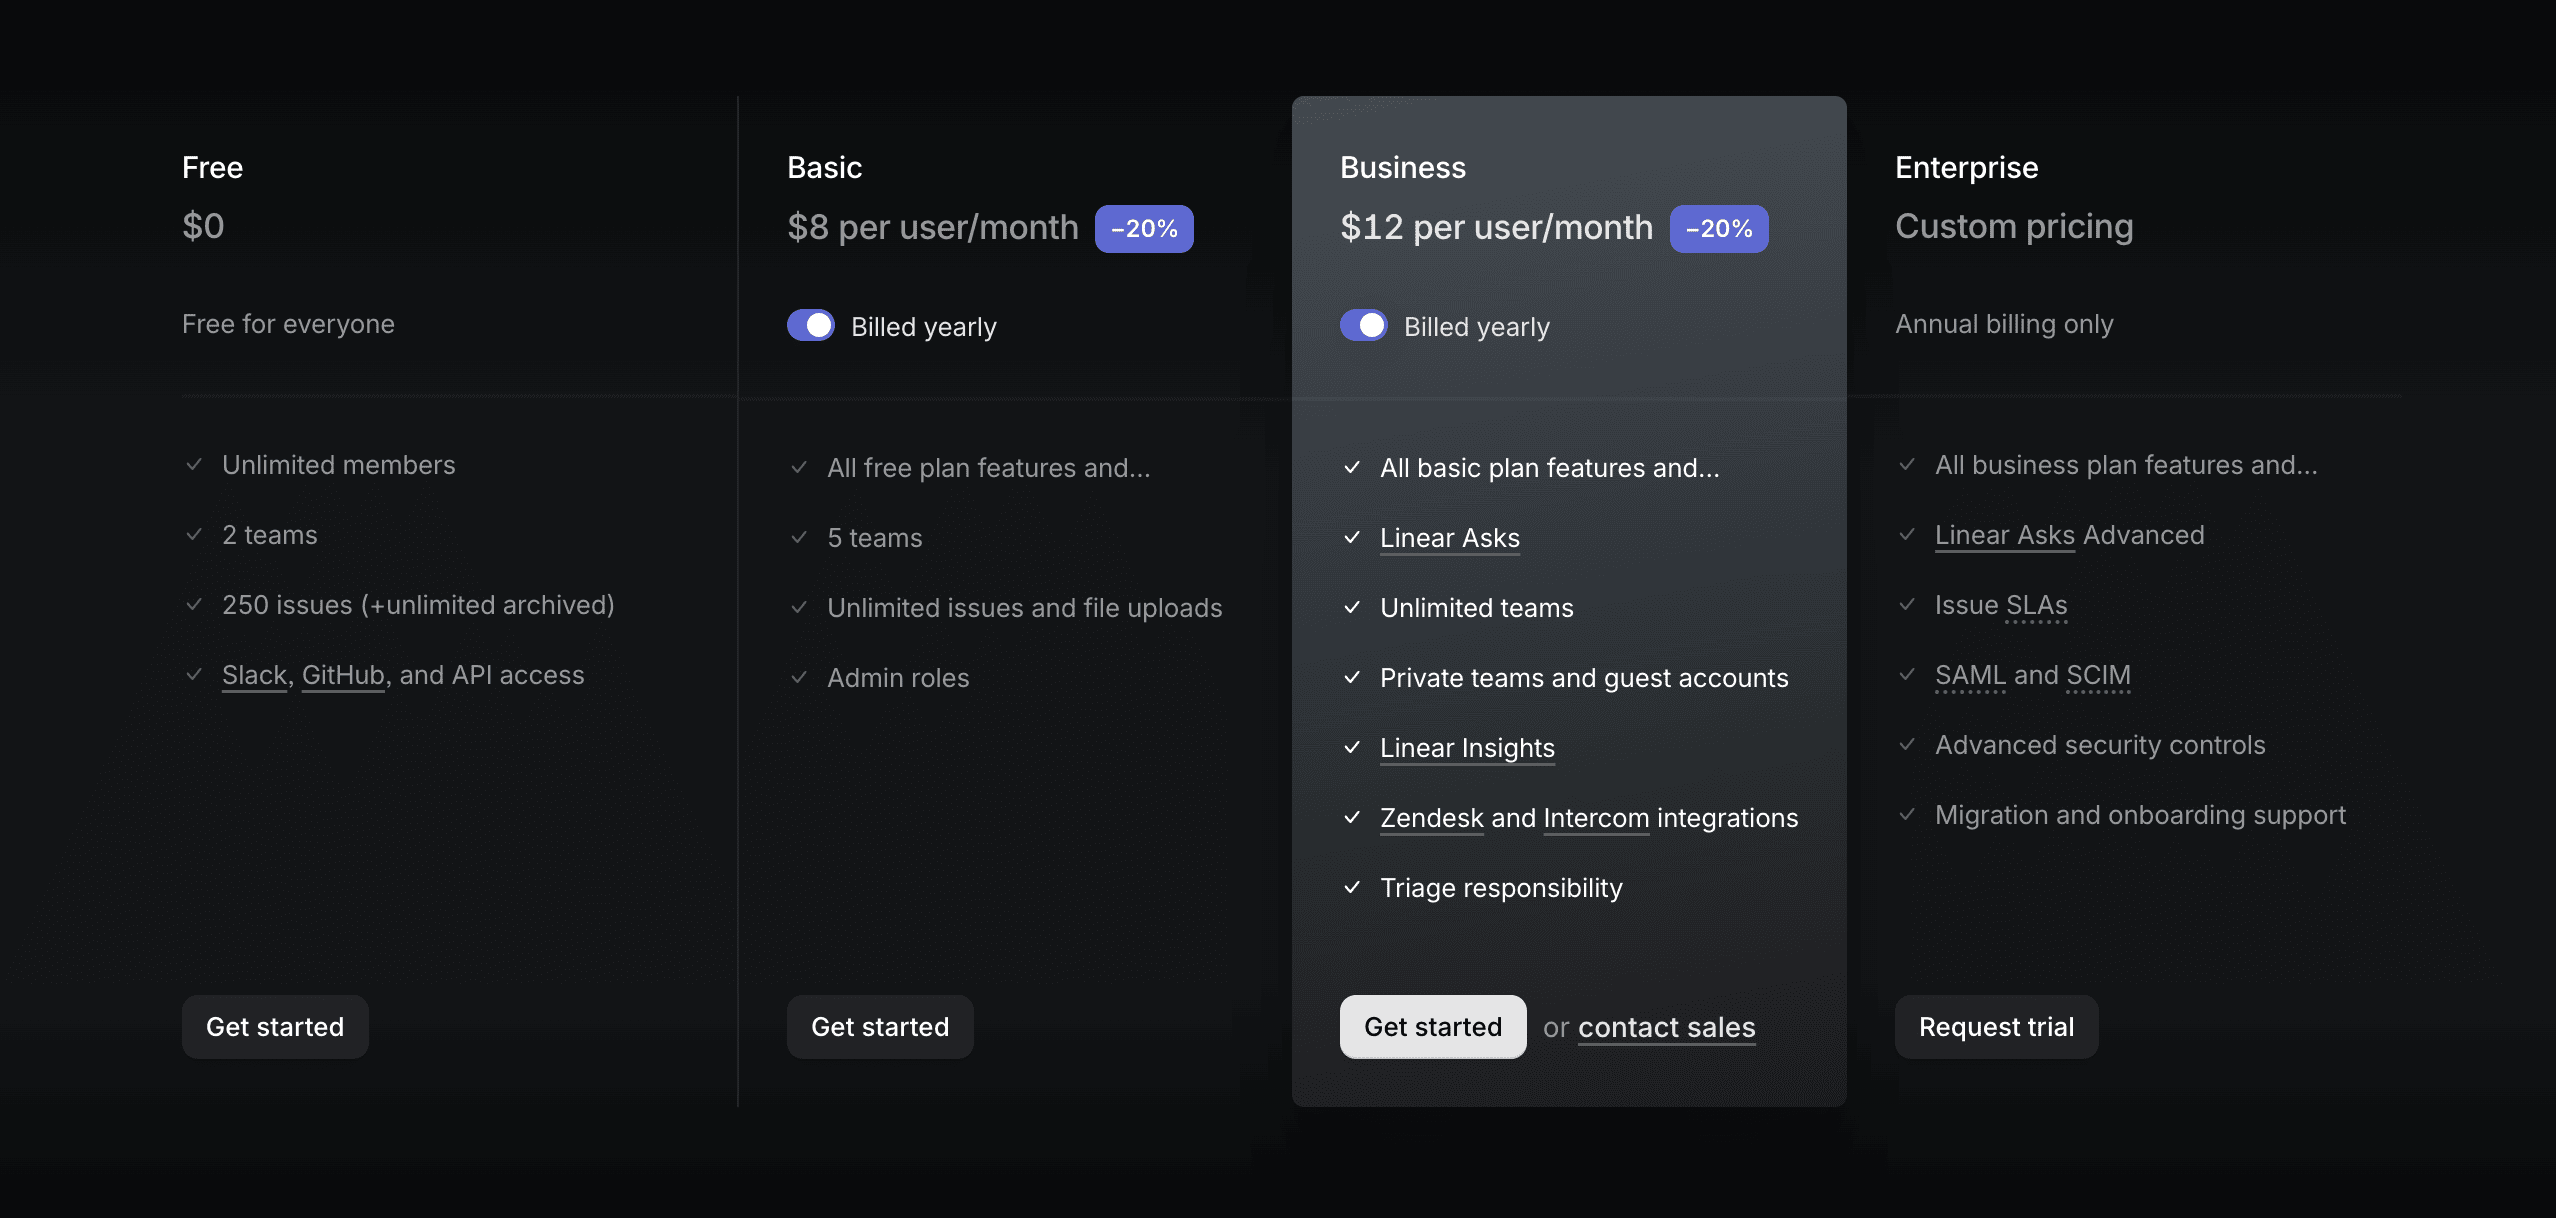Screen dimensions: 2556x1218
Task: Click Get started under Free plan
Action: point(275,1027)
